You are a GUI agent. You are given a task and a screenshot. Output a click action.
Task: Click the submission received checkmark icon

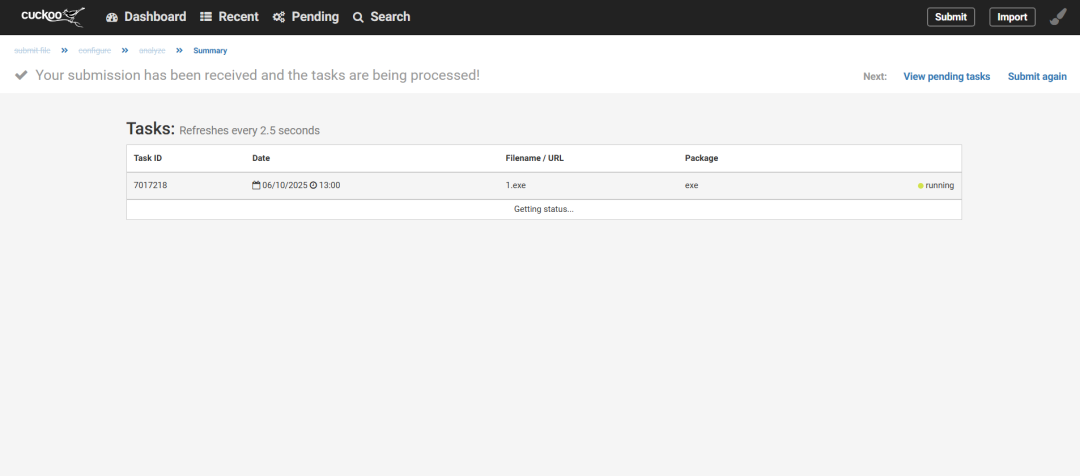pos(21,76)
